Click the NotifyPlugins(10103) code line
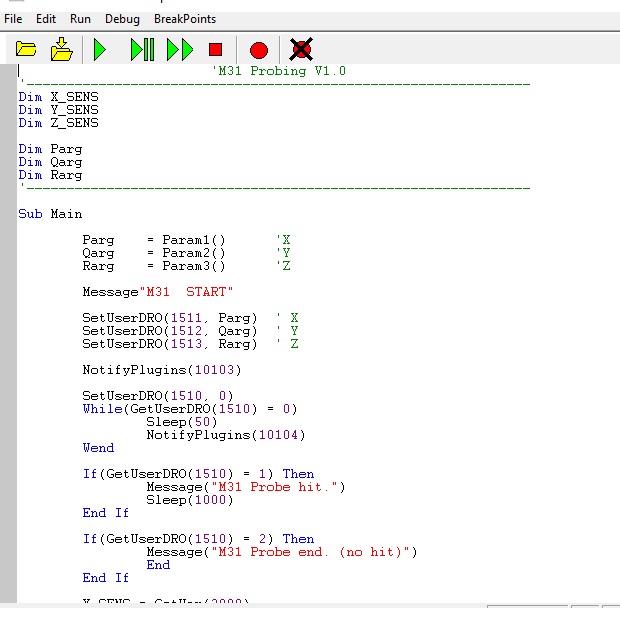The width and height of the screenshot is (620, 627). click(162, 370)
